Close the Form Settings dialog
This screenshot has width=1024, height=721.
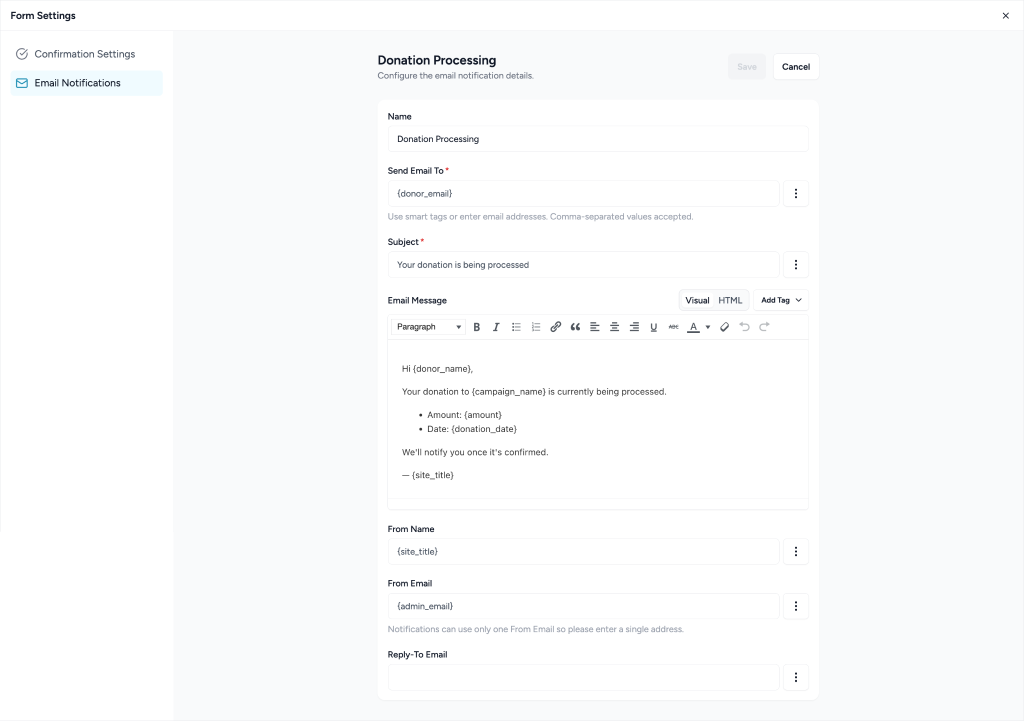pos(1006,16)
